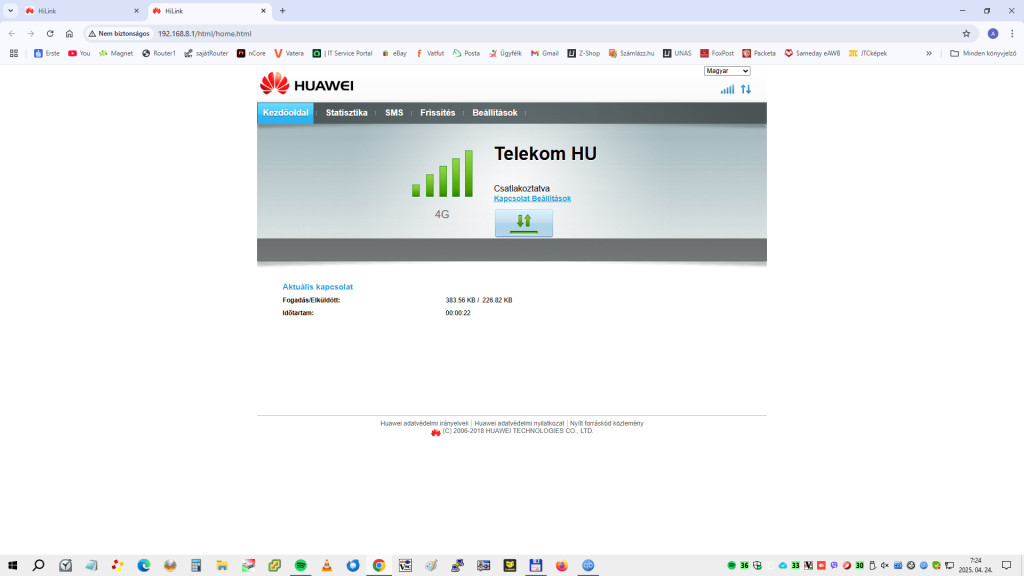Open Calculator from taskbar

click(196, 566)
